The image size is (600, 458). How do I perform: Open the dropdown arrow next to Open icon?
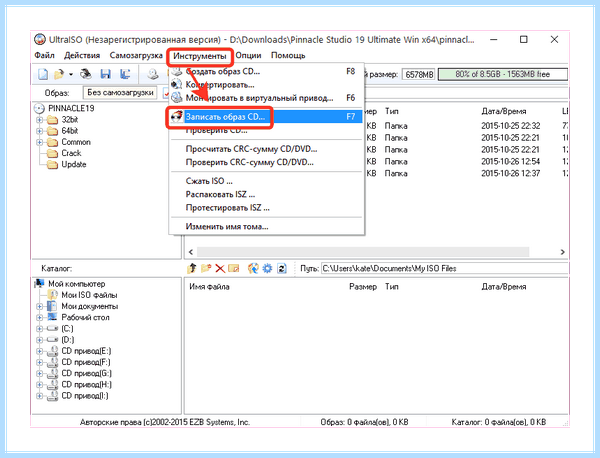tap(71, 74)
